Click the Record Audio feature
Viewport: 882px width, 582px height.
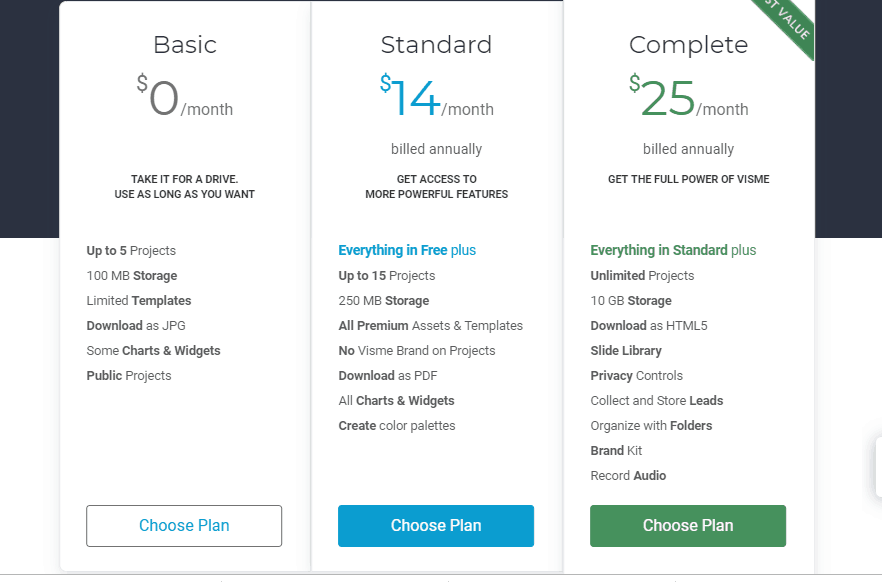[x=628, y=476]
